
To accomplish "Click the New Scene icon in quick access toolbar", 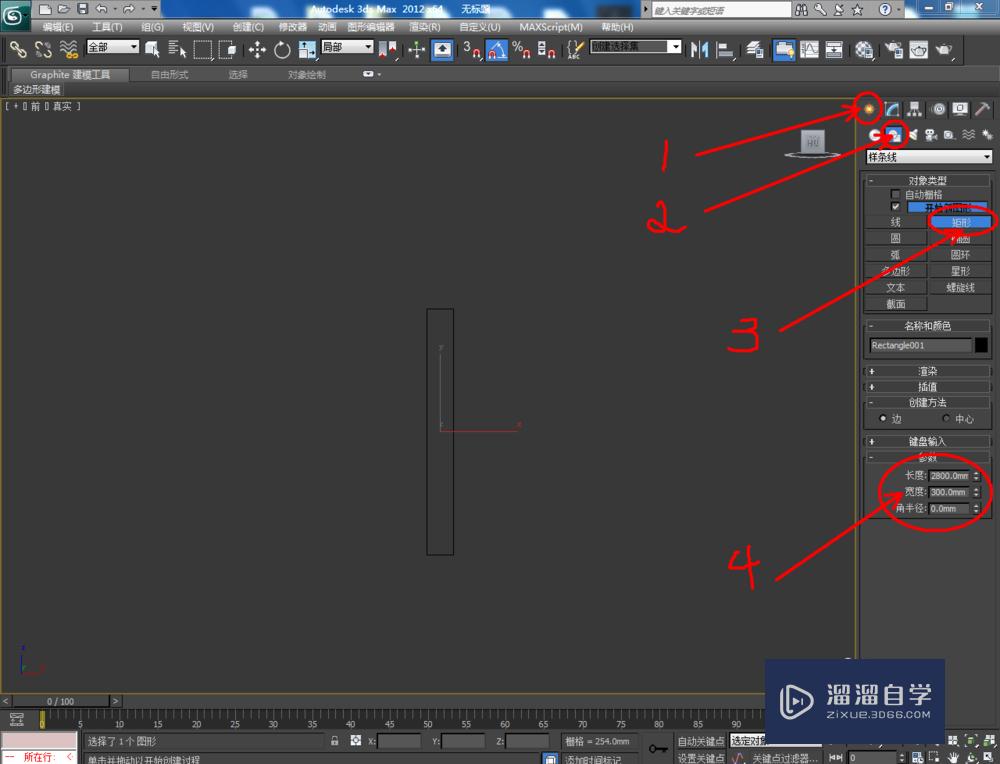I will (x=45, y=10).
